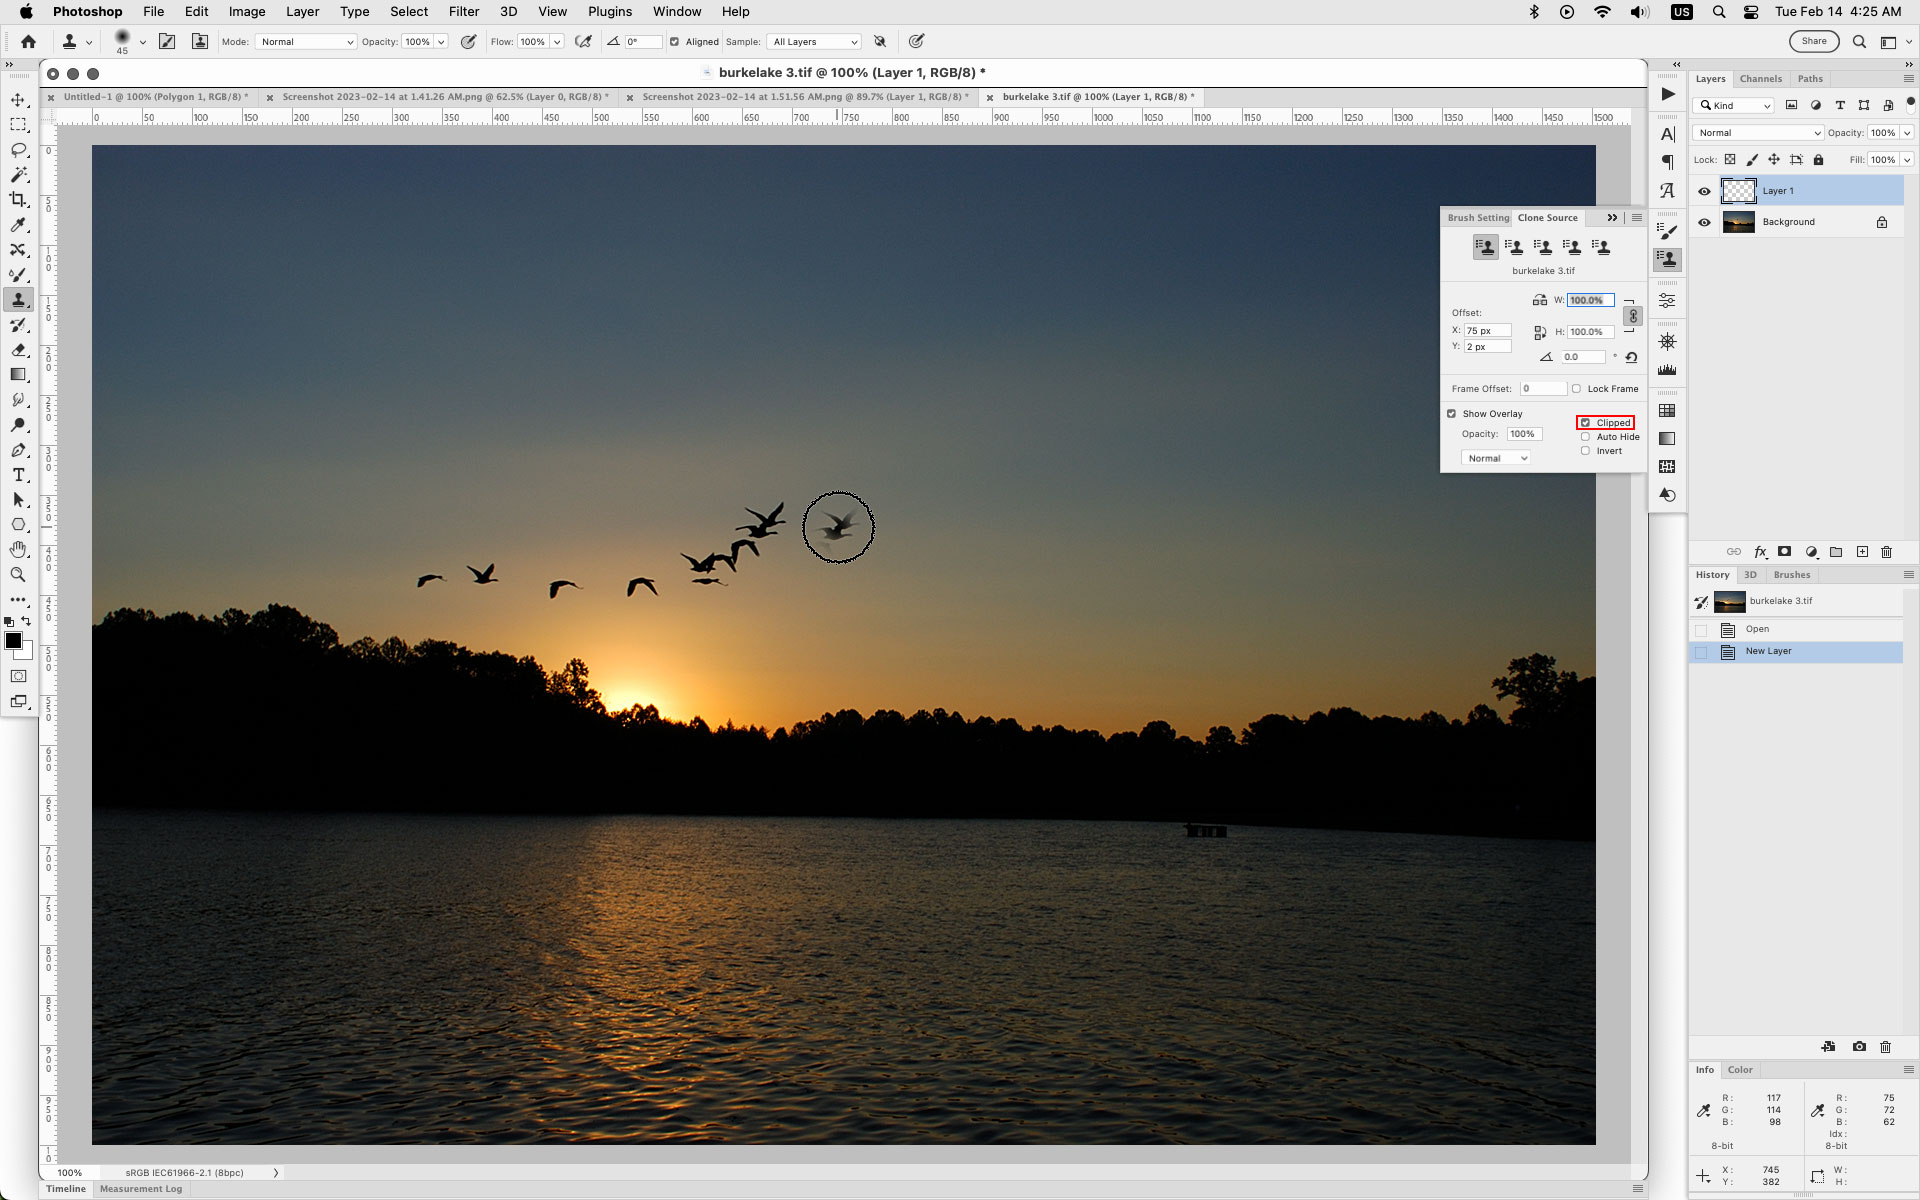Select the Crop tool
1920x1200 pixels.
pos(18,200)
